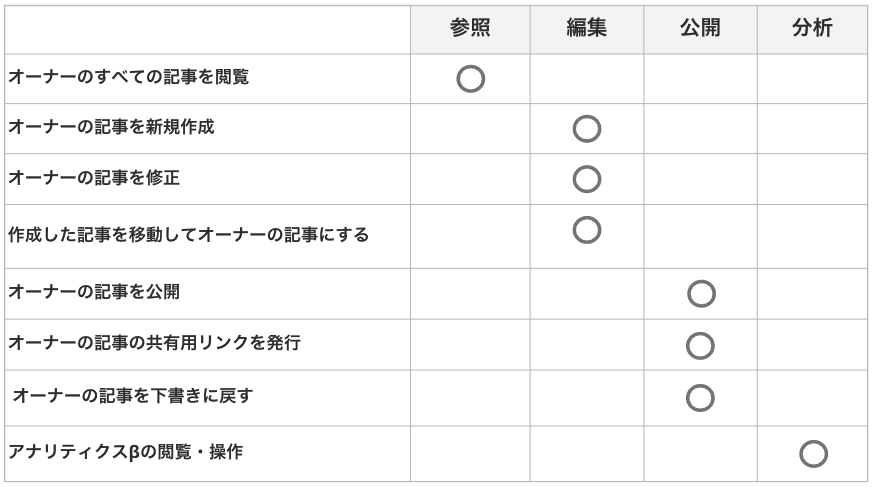Click the circle in 記事を新規作成 row
Image resolution: width=873 pixels, height=487 pixels.
(x=587, y=129)
